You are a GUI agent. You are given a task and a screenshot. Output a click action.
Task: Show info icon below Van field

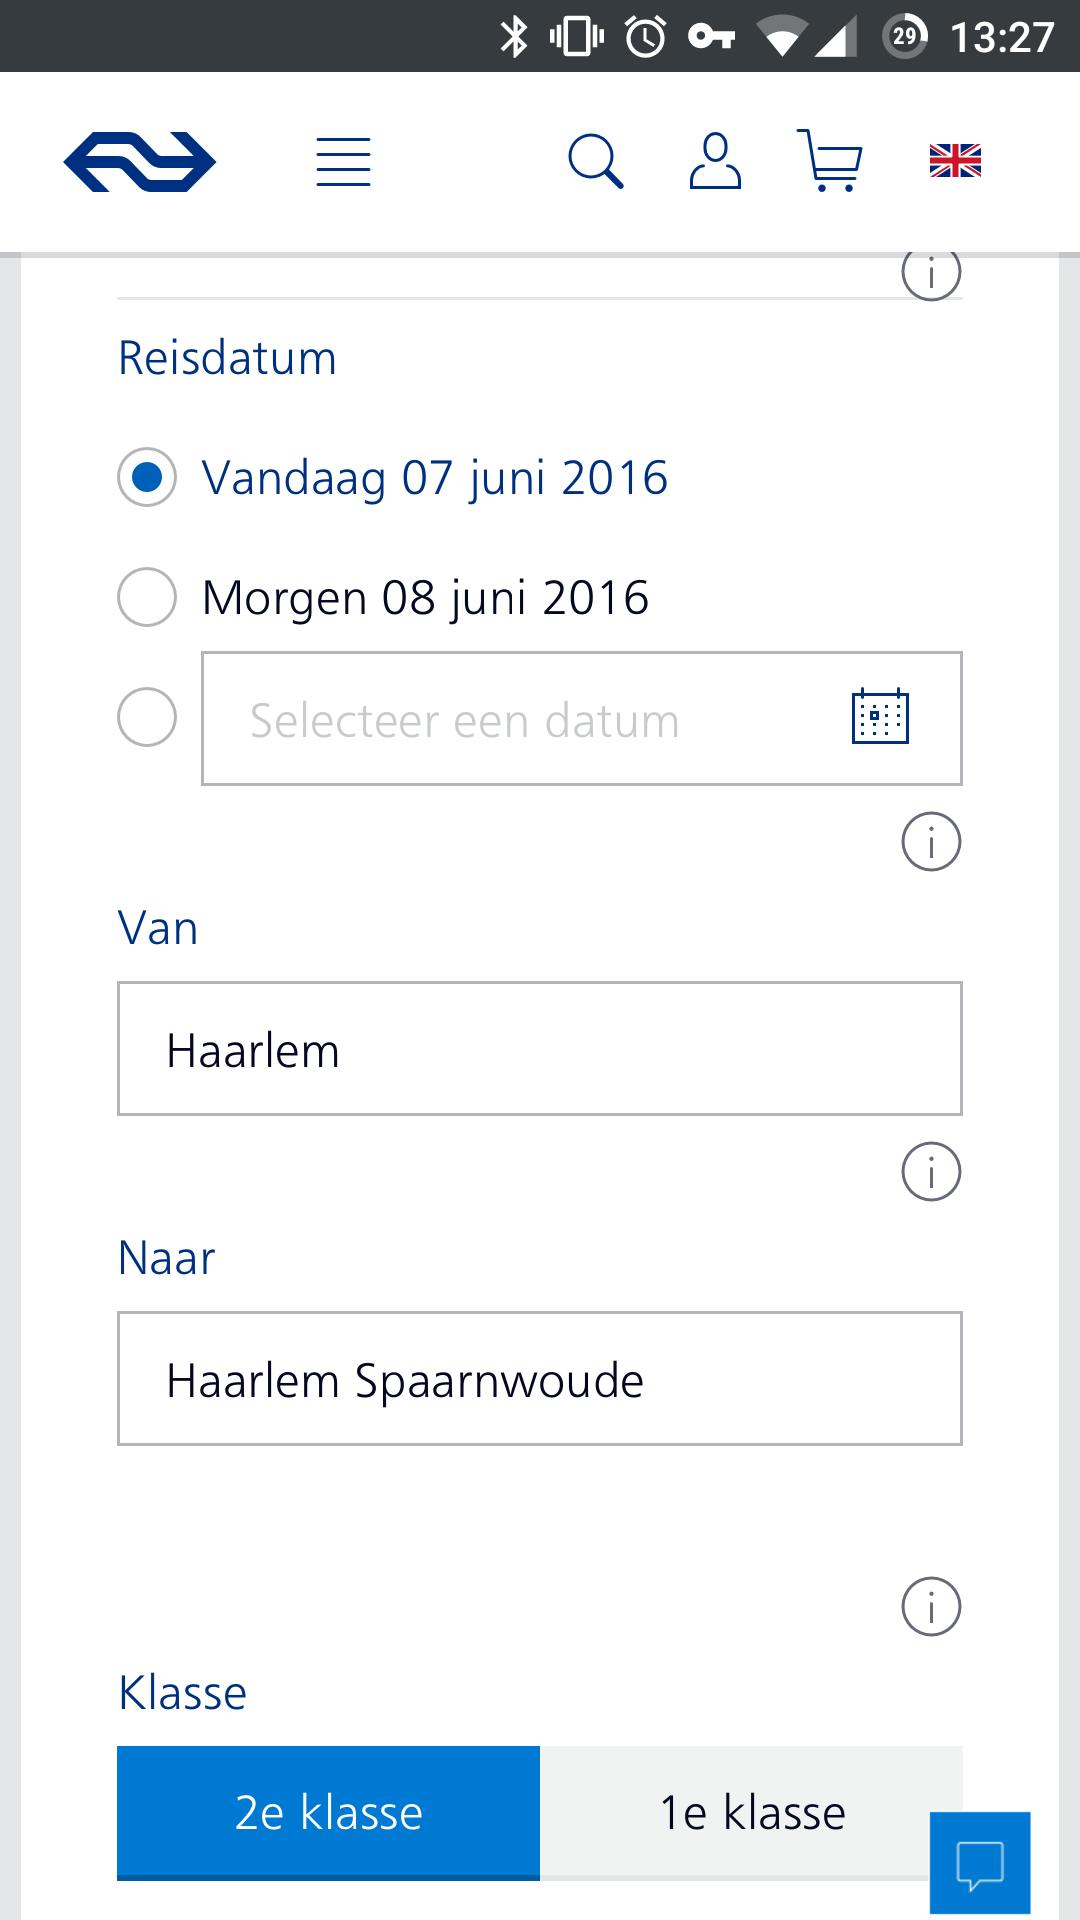tap(931, 1171)
